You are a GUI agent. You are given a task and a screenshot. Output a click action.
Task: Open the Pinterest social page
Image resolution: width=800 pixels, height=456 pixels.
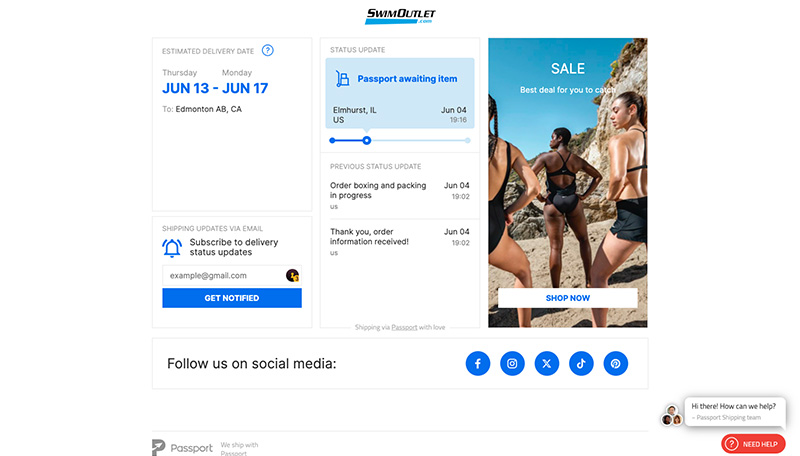[x=616, y=364]
